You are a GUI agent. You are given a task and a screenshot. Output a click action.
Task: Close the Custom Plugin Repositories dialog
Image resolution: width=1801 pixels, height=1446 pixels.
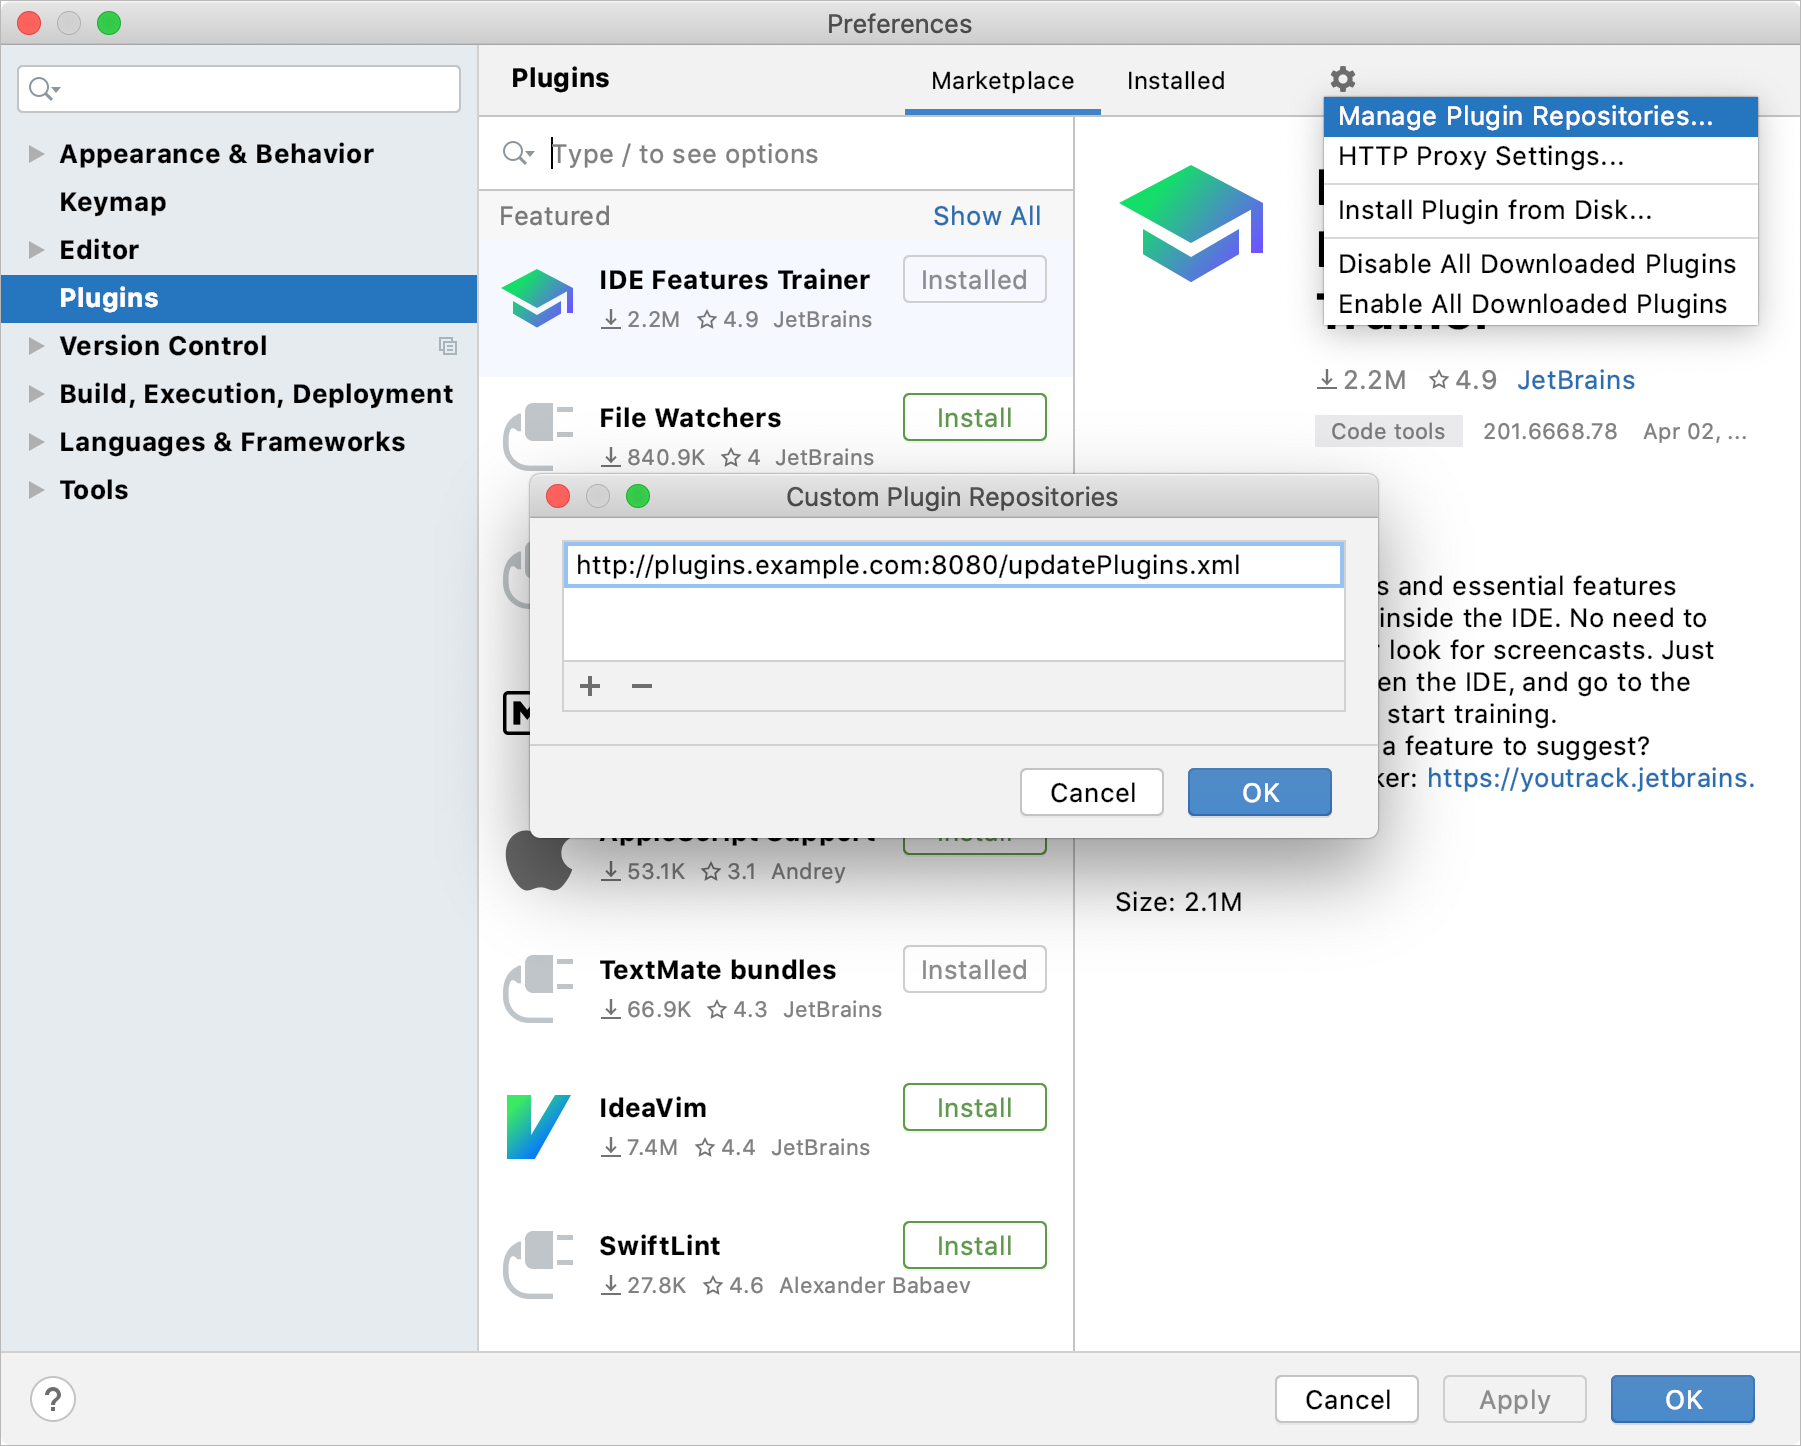[558, 496]
